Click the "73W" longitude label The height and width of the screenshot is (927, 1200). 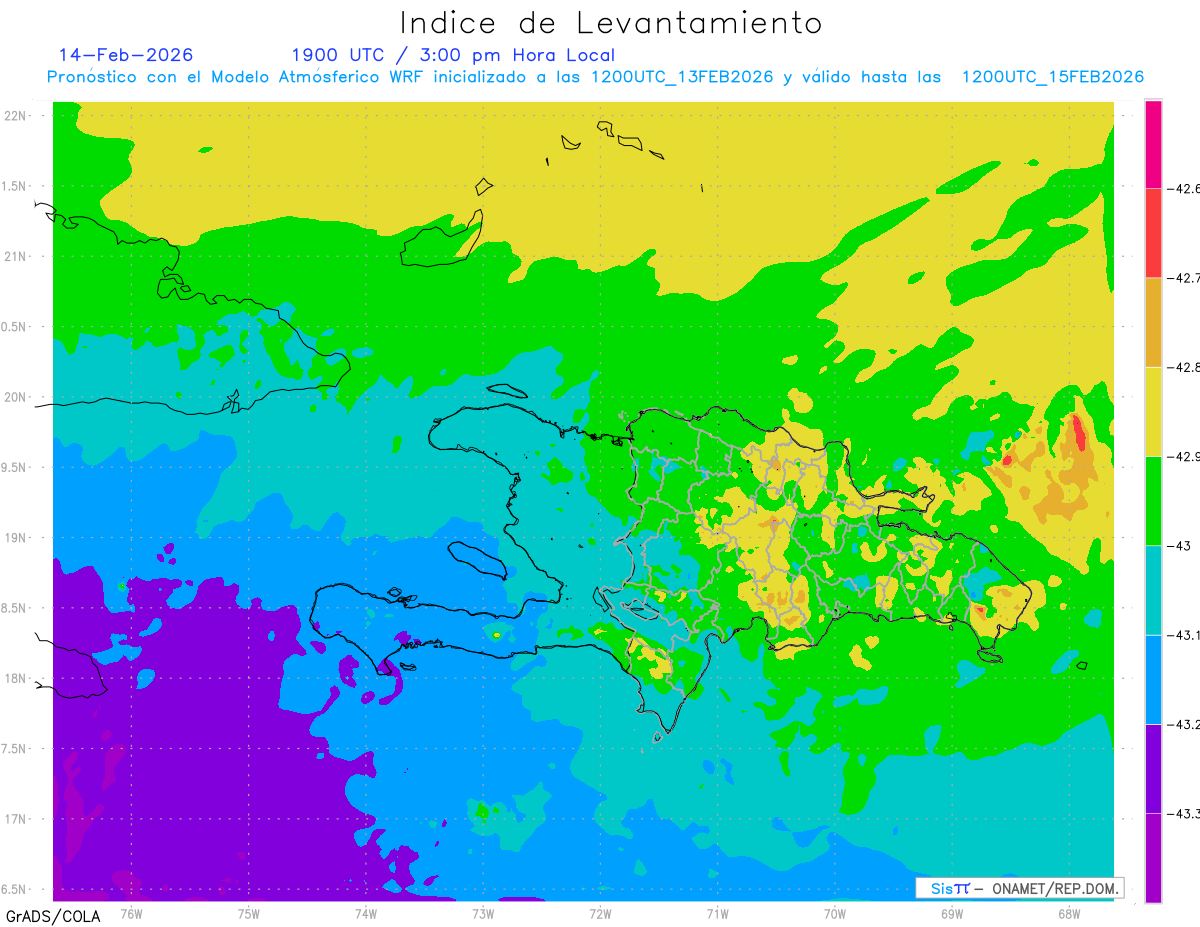click(x=483, y=914)
